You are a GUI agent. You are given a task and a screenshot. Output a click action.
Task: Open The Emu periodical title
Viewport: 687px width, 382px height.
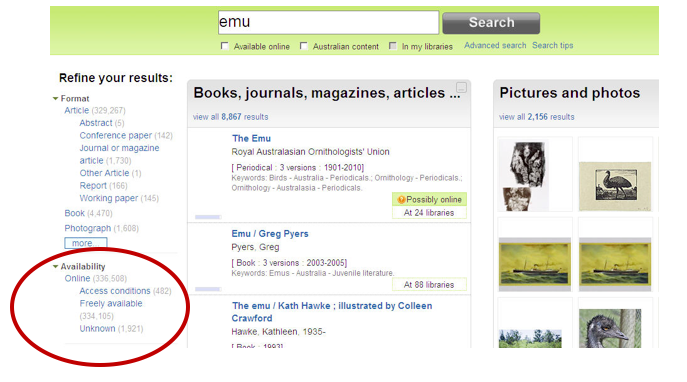coord(251,138)
